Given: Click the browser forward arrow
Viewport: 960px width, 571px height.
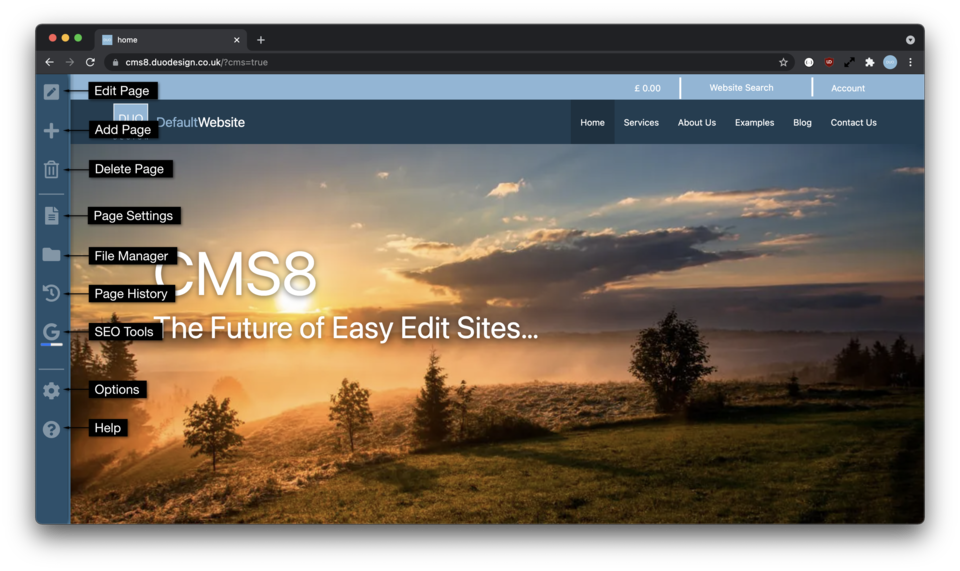Looking at the screenshot, I should click(x=70, y=62).
